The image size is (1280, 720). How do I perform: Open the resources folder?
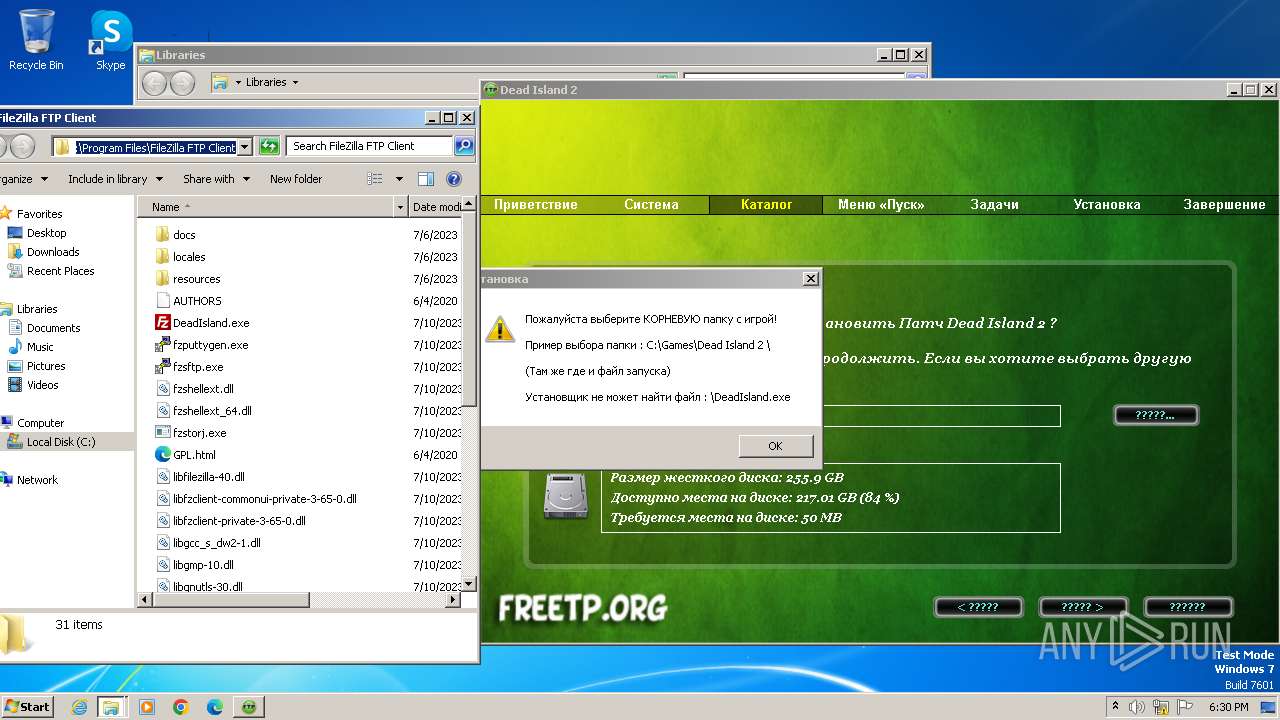(x=196, y=279)
